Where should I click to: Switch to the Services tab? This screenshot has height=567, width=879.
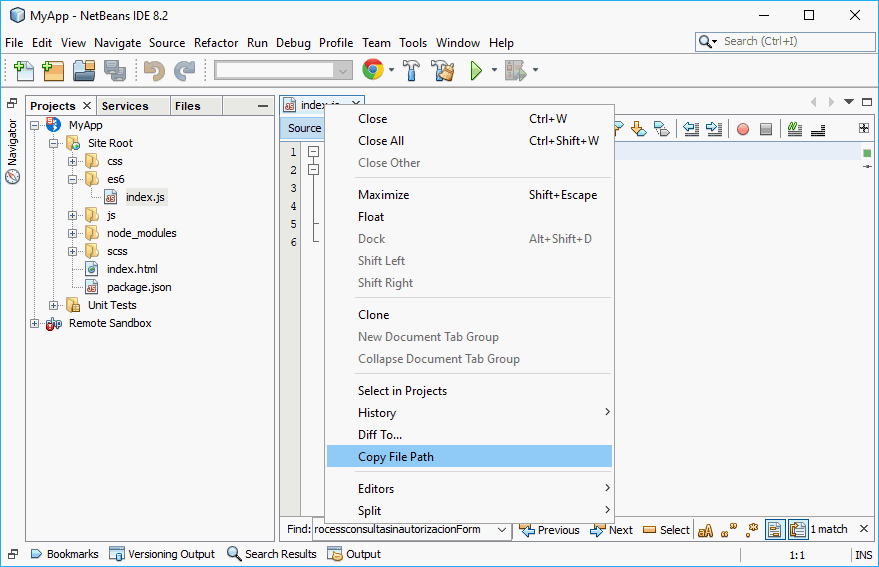[125, 106]
